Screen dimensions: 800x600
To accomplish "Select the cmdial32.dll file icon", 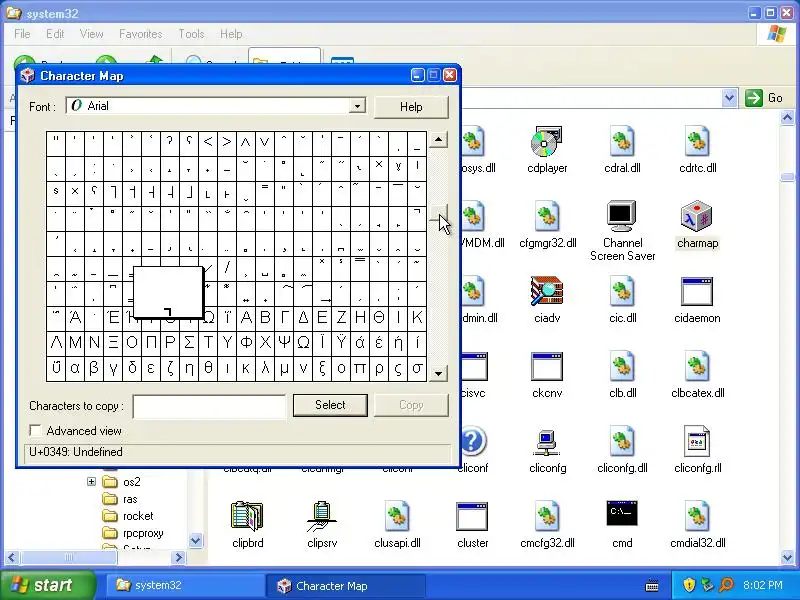I will coord(697,517).
